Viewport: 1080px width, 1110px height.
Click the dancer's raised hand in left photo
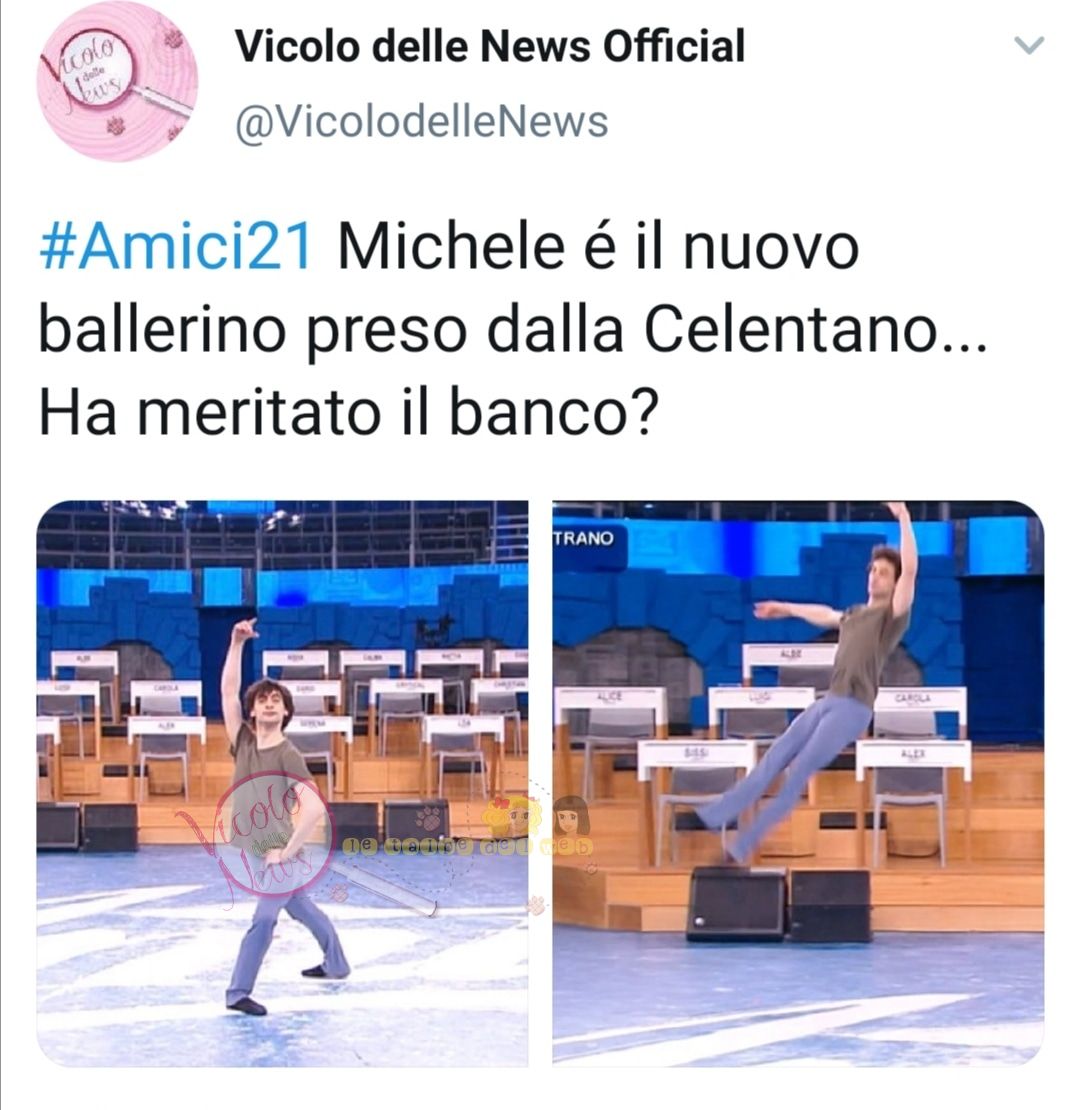245,627
